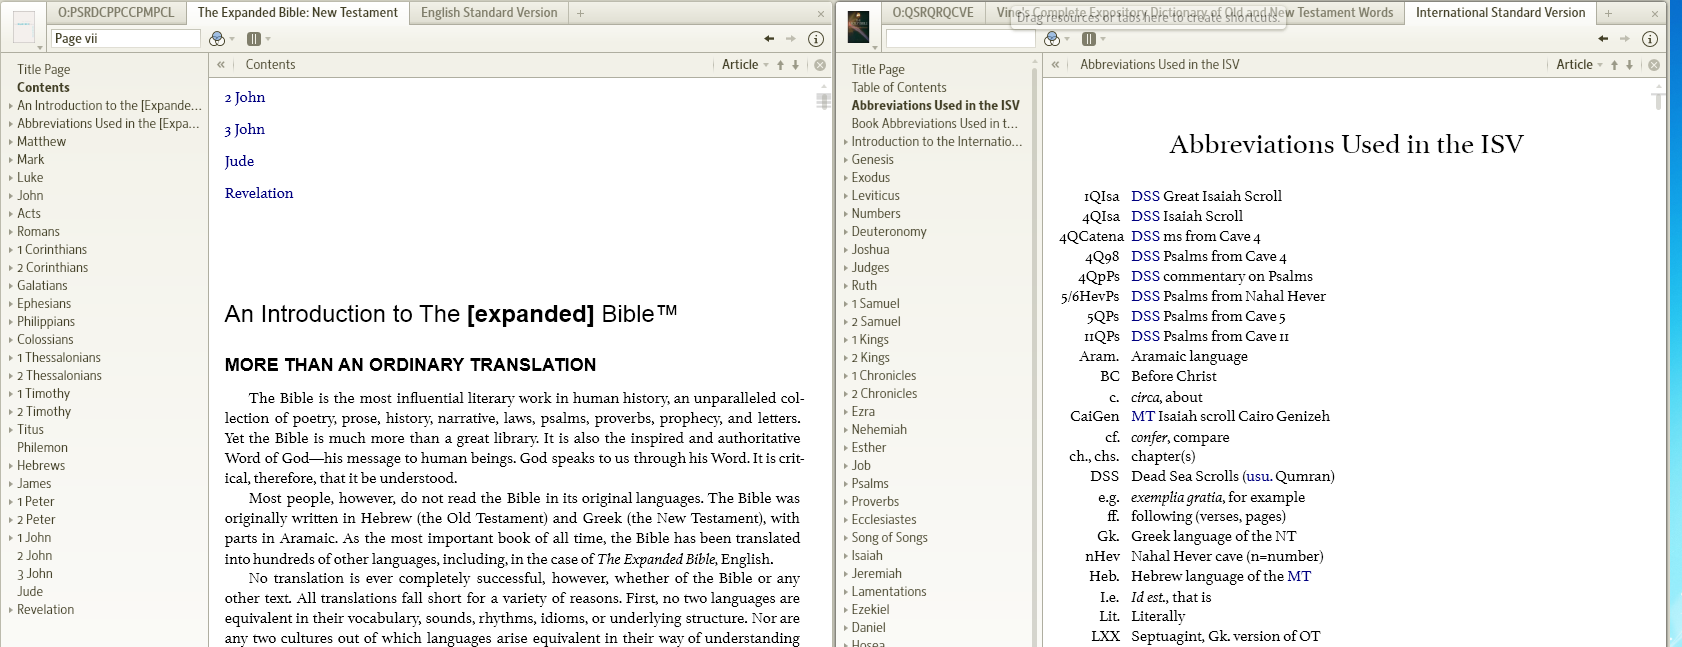Switch to O:QSRQRQCVE tab
1682x647 pixels.
click(933, 13)
